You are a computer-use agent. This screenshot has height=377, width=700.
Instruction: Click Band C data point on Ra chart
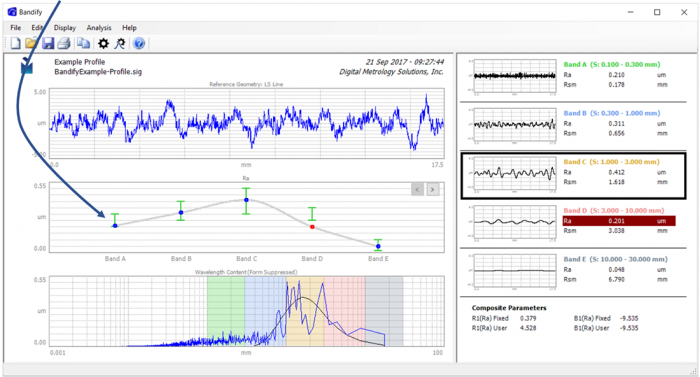pyautogui.click(x=246, y=200)
